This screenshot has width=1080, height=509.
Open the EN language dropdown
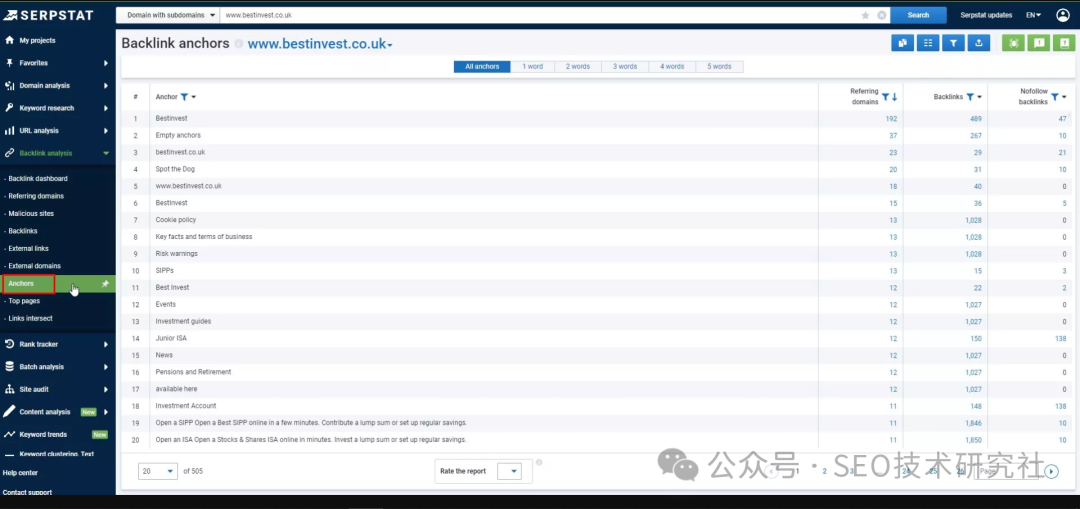[1033, 15]
